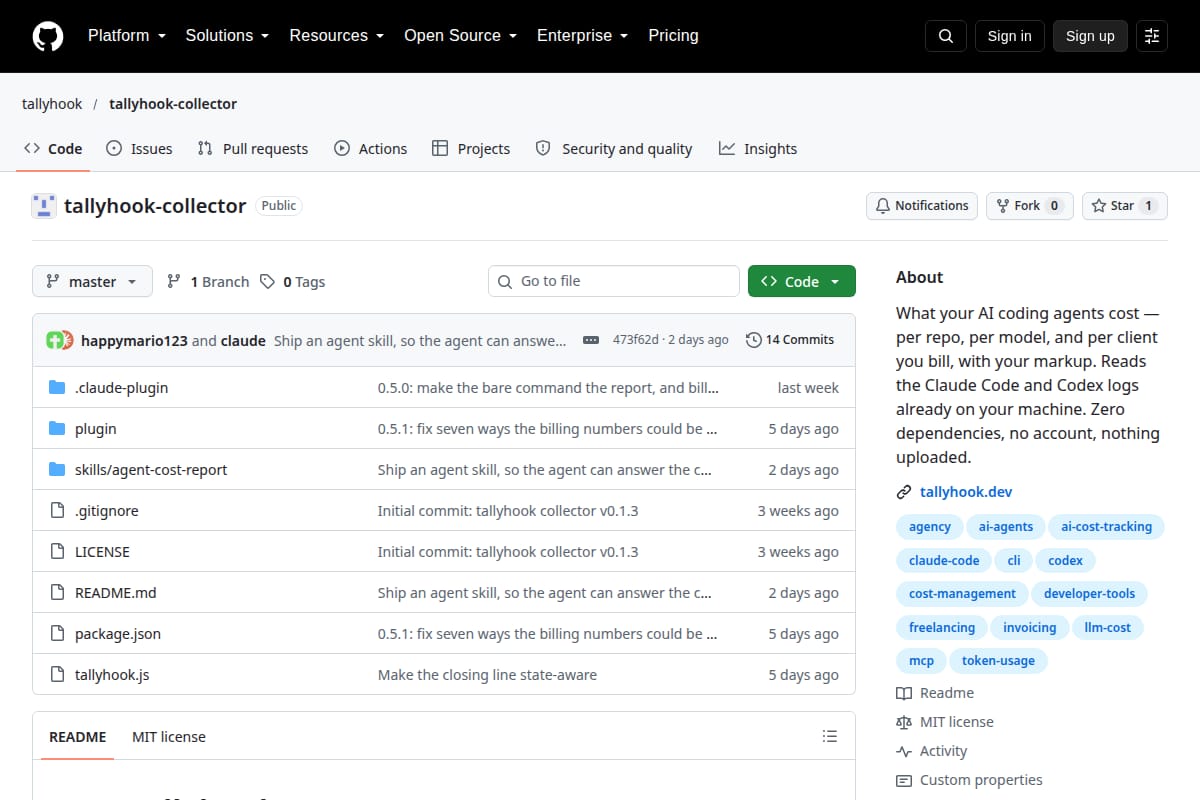This screenshot has height=800, width=1200.
Task: Click the skills/agent-cost-report folder icon
Action: [57, 470]
